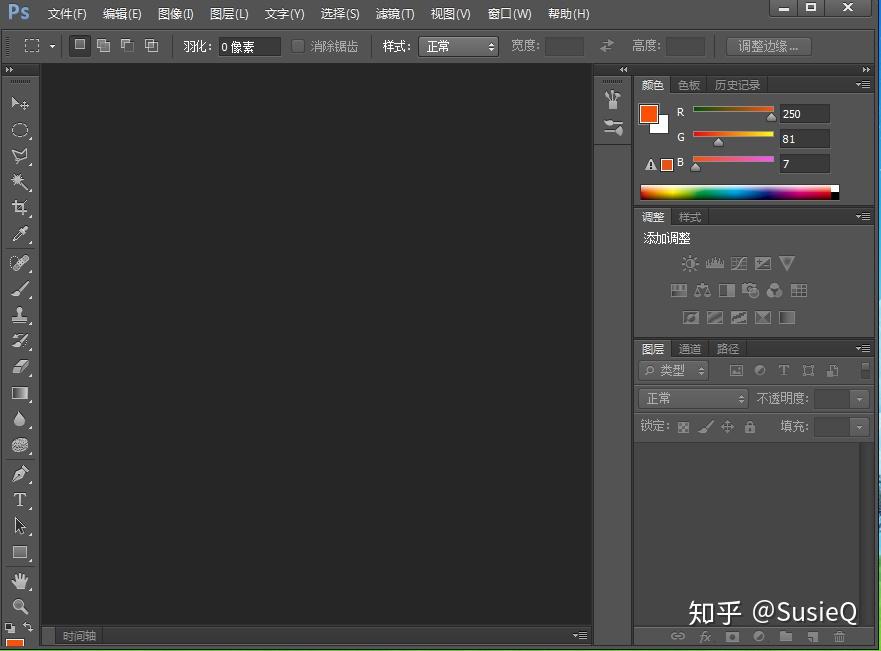The width and height of the screenshot is (881, 651).
Task: Enable the 消除锯齿 anti-alias checkbox
Action: pyautogui.click(x=298, y=46)
